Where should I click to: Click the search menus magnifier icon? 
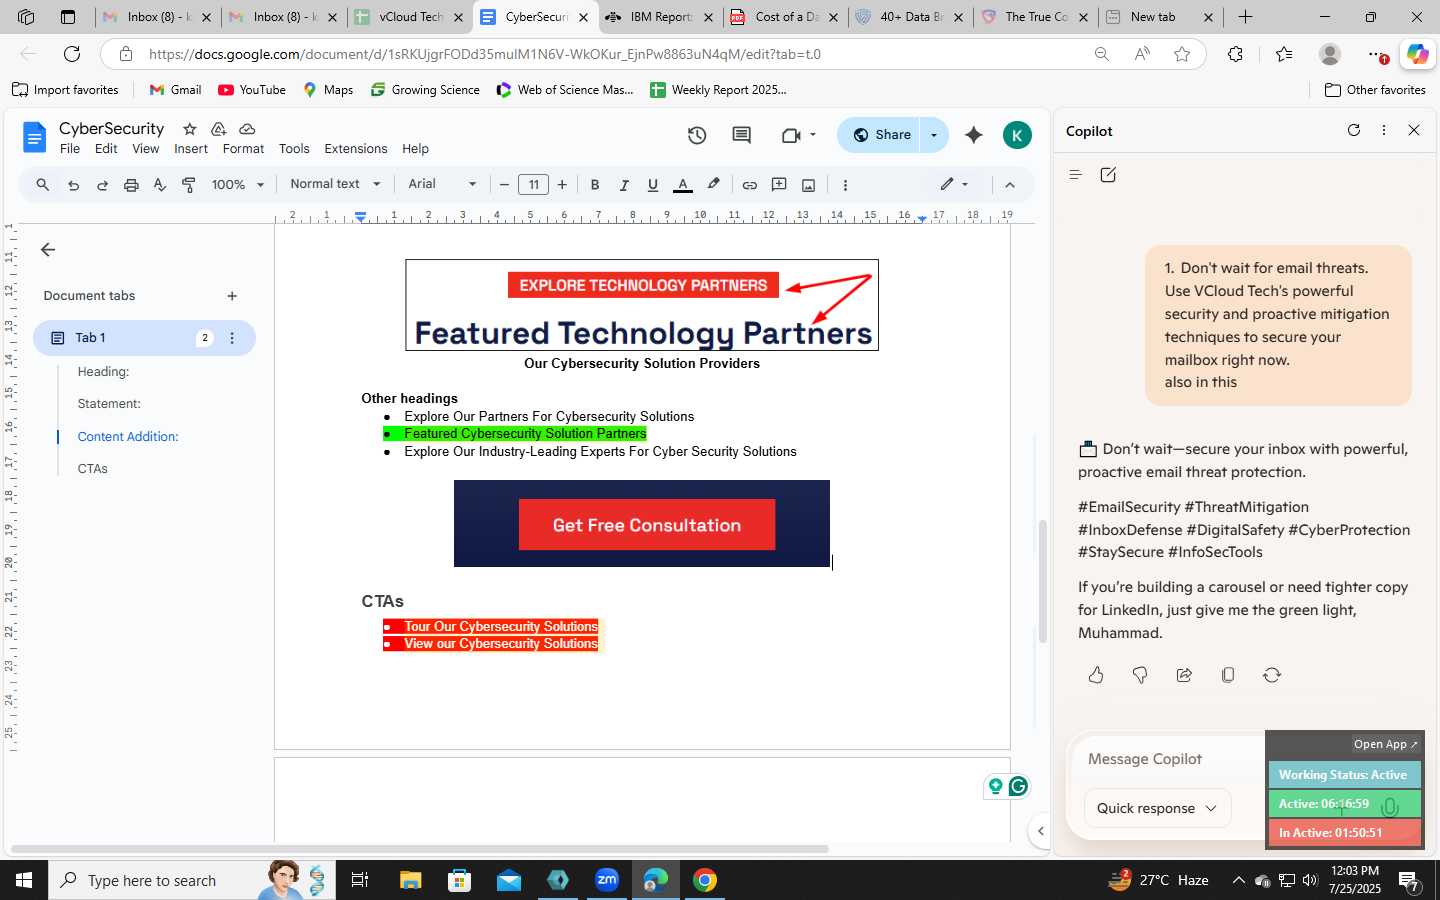point(43,184)
